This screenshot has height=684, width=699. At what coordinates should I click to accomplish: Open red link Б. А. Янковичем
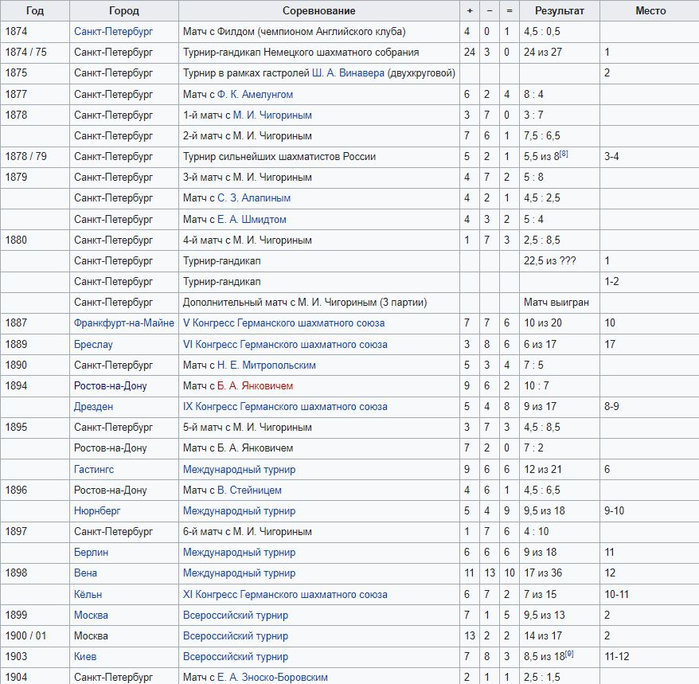point(255,386)
